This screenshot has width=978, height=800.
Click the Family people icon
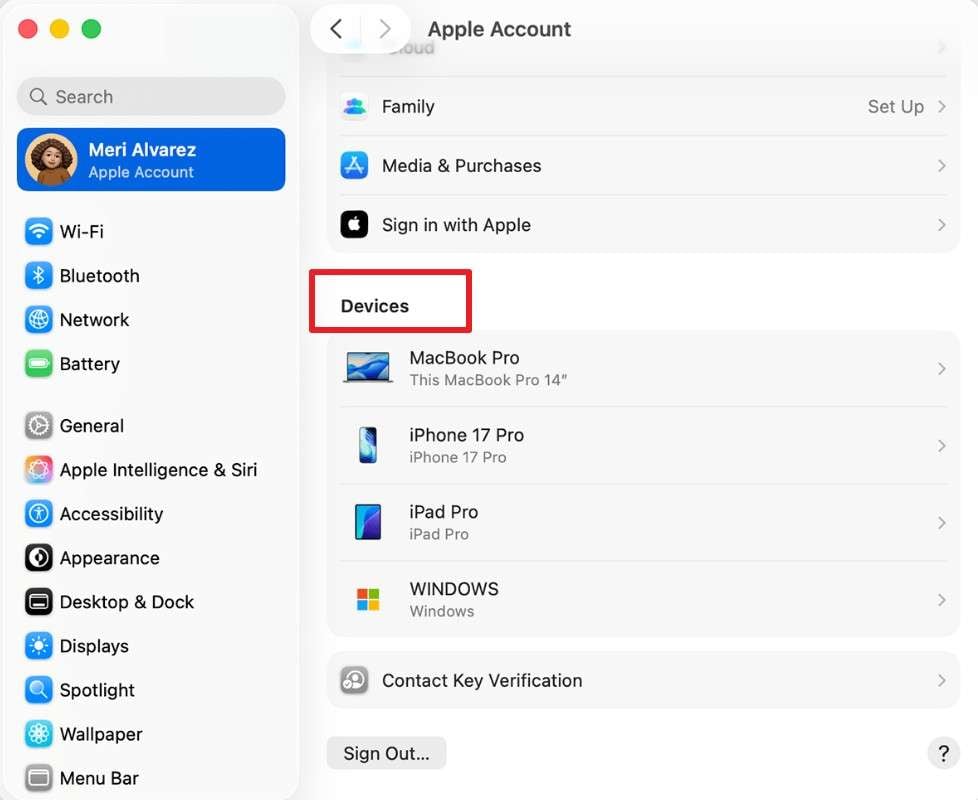pyautogui.click(x=354, y=107)
